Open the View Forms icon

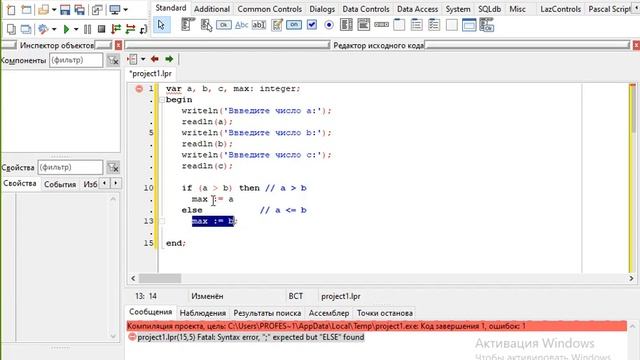click(x=26, y=29)
